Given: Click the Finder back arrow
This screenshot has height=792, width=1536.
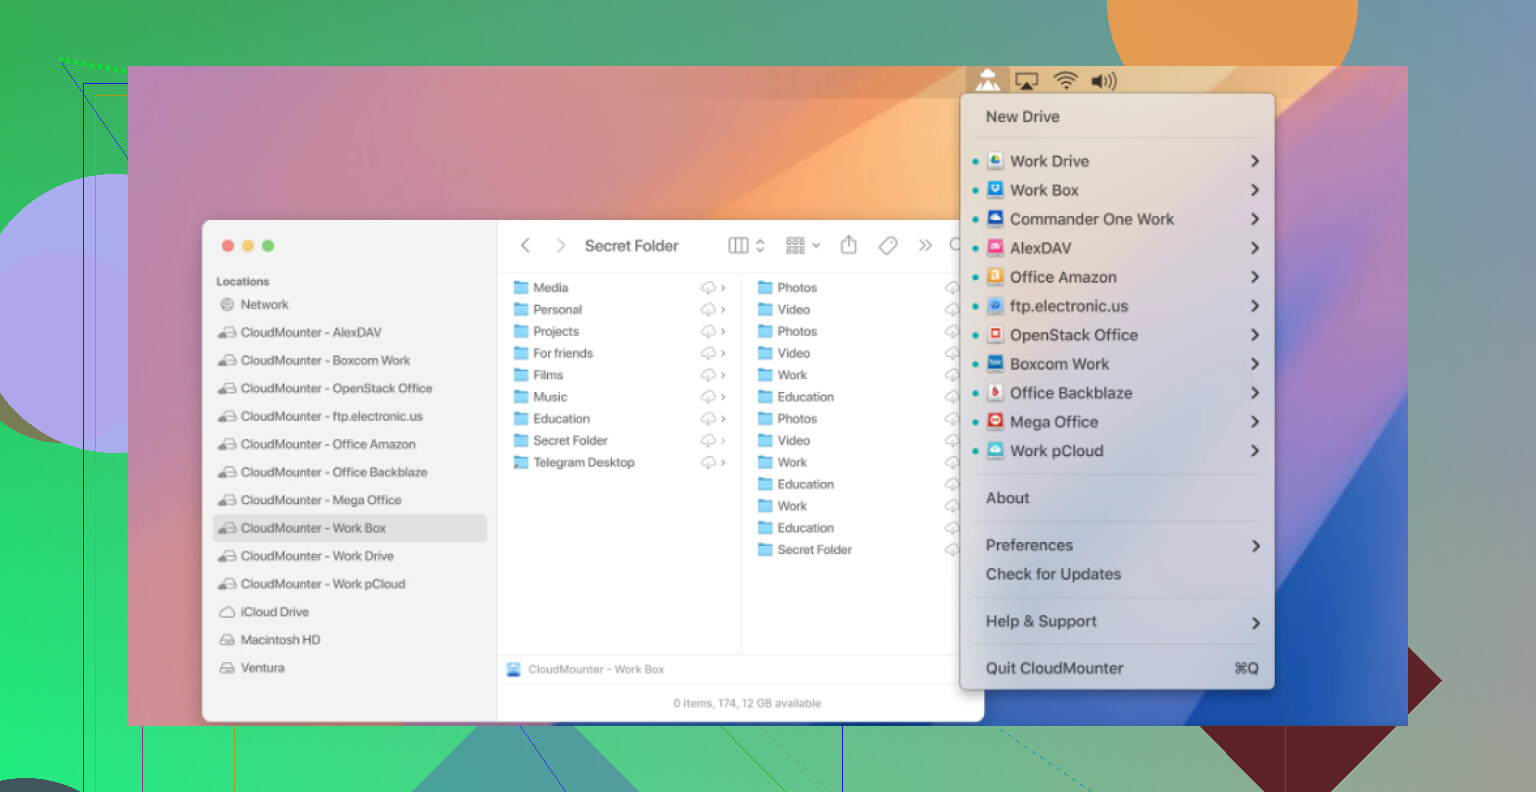Looking at the screenshot, I should point(526,245).
